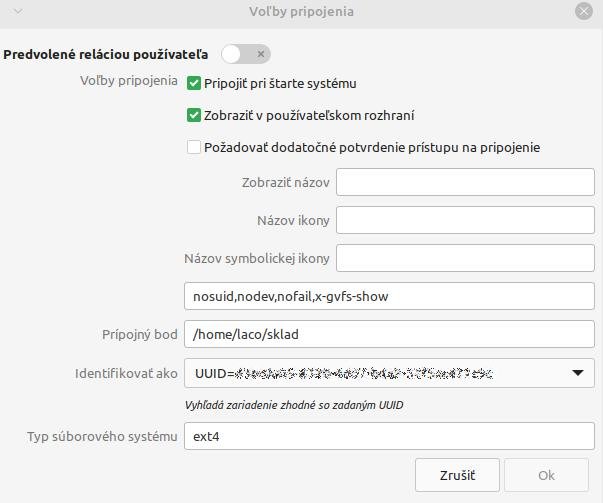The height and width of the screenshot is (503, 603).
Task: Uncheck Pripojiť pri štarte systému
Action: (x=193, y=83)
